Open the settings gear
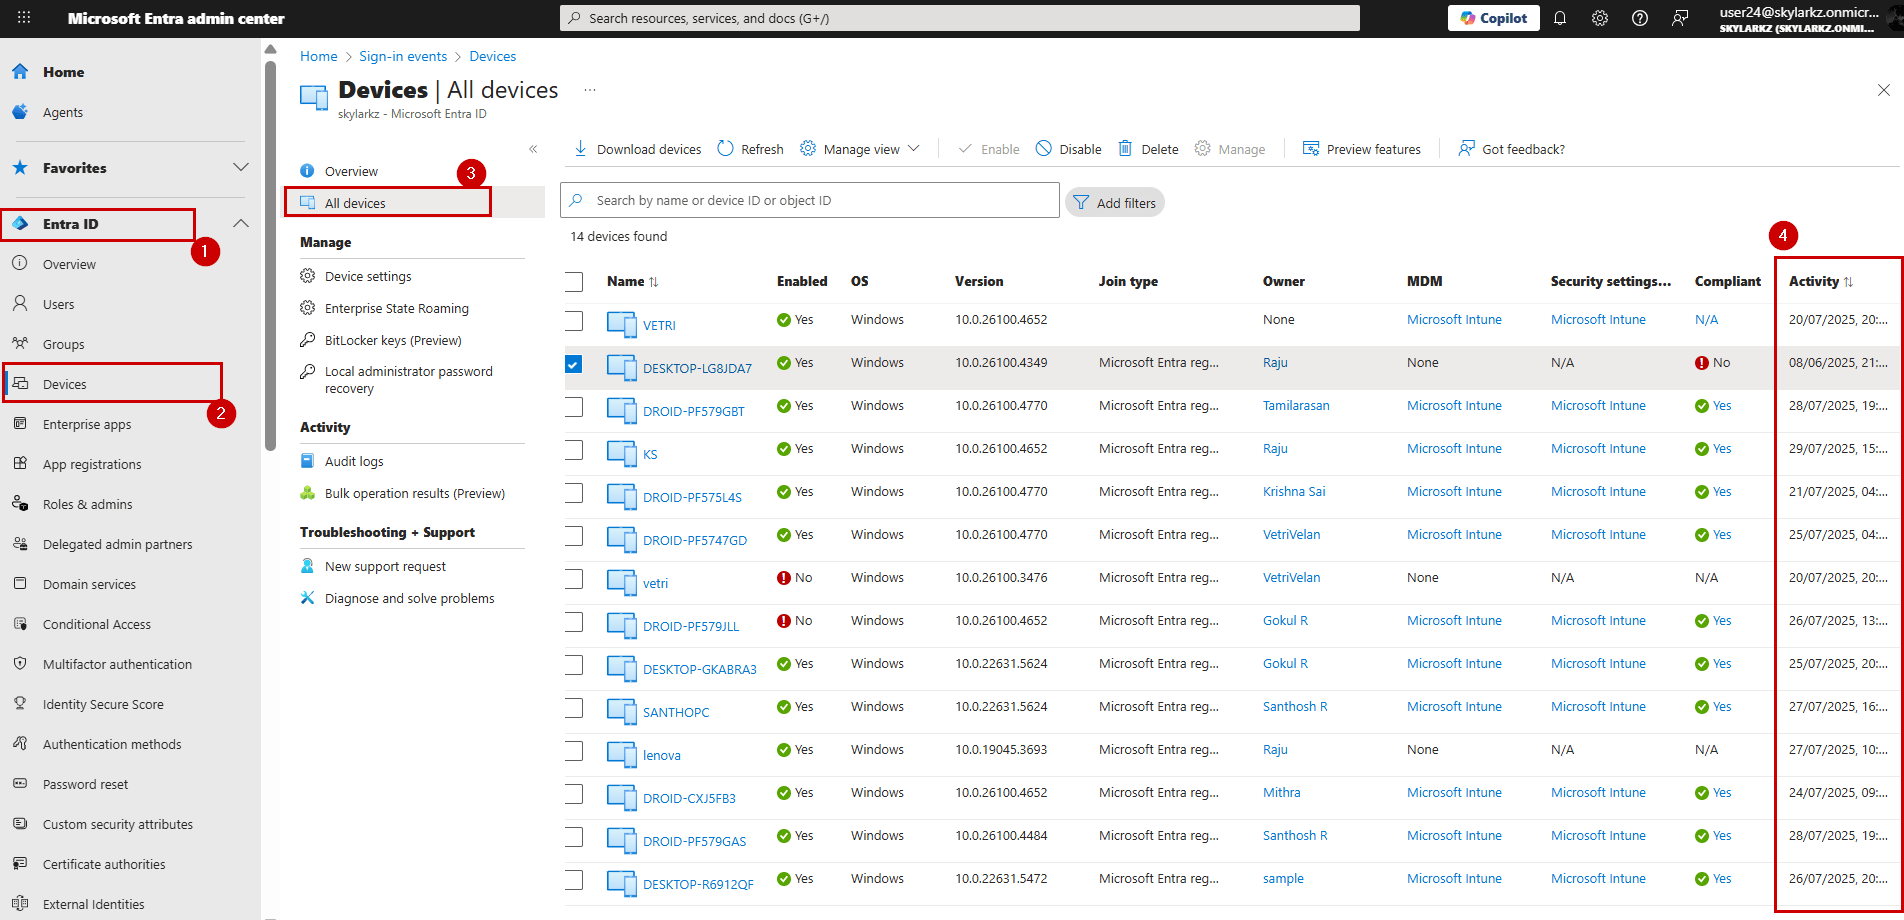 (x=1600, y=17)
